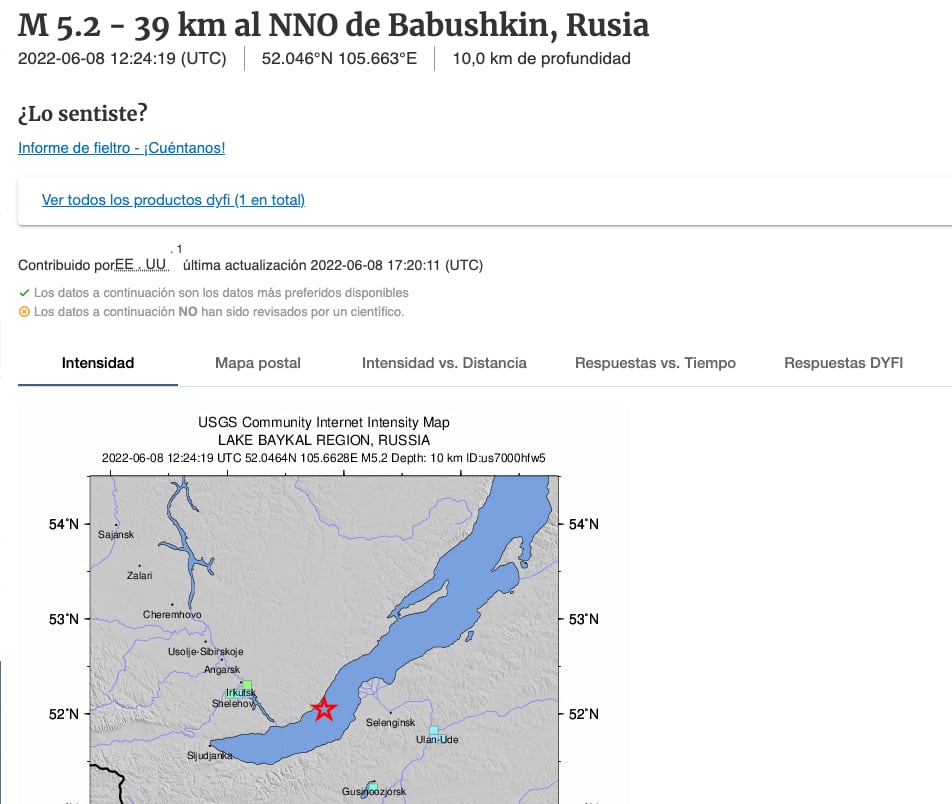This screenshot has height=804, width=952.
Task: Switch to the Mapa postal tab
Action: pyautogui.click(x=257, y=363)
